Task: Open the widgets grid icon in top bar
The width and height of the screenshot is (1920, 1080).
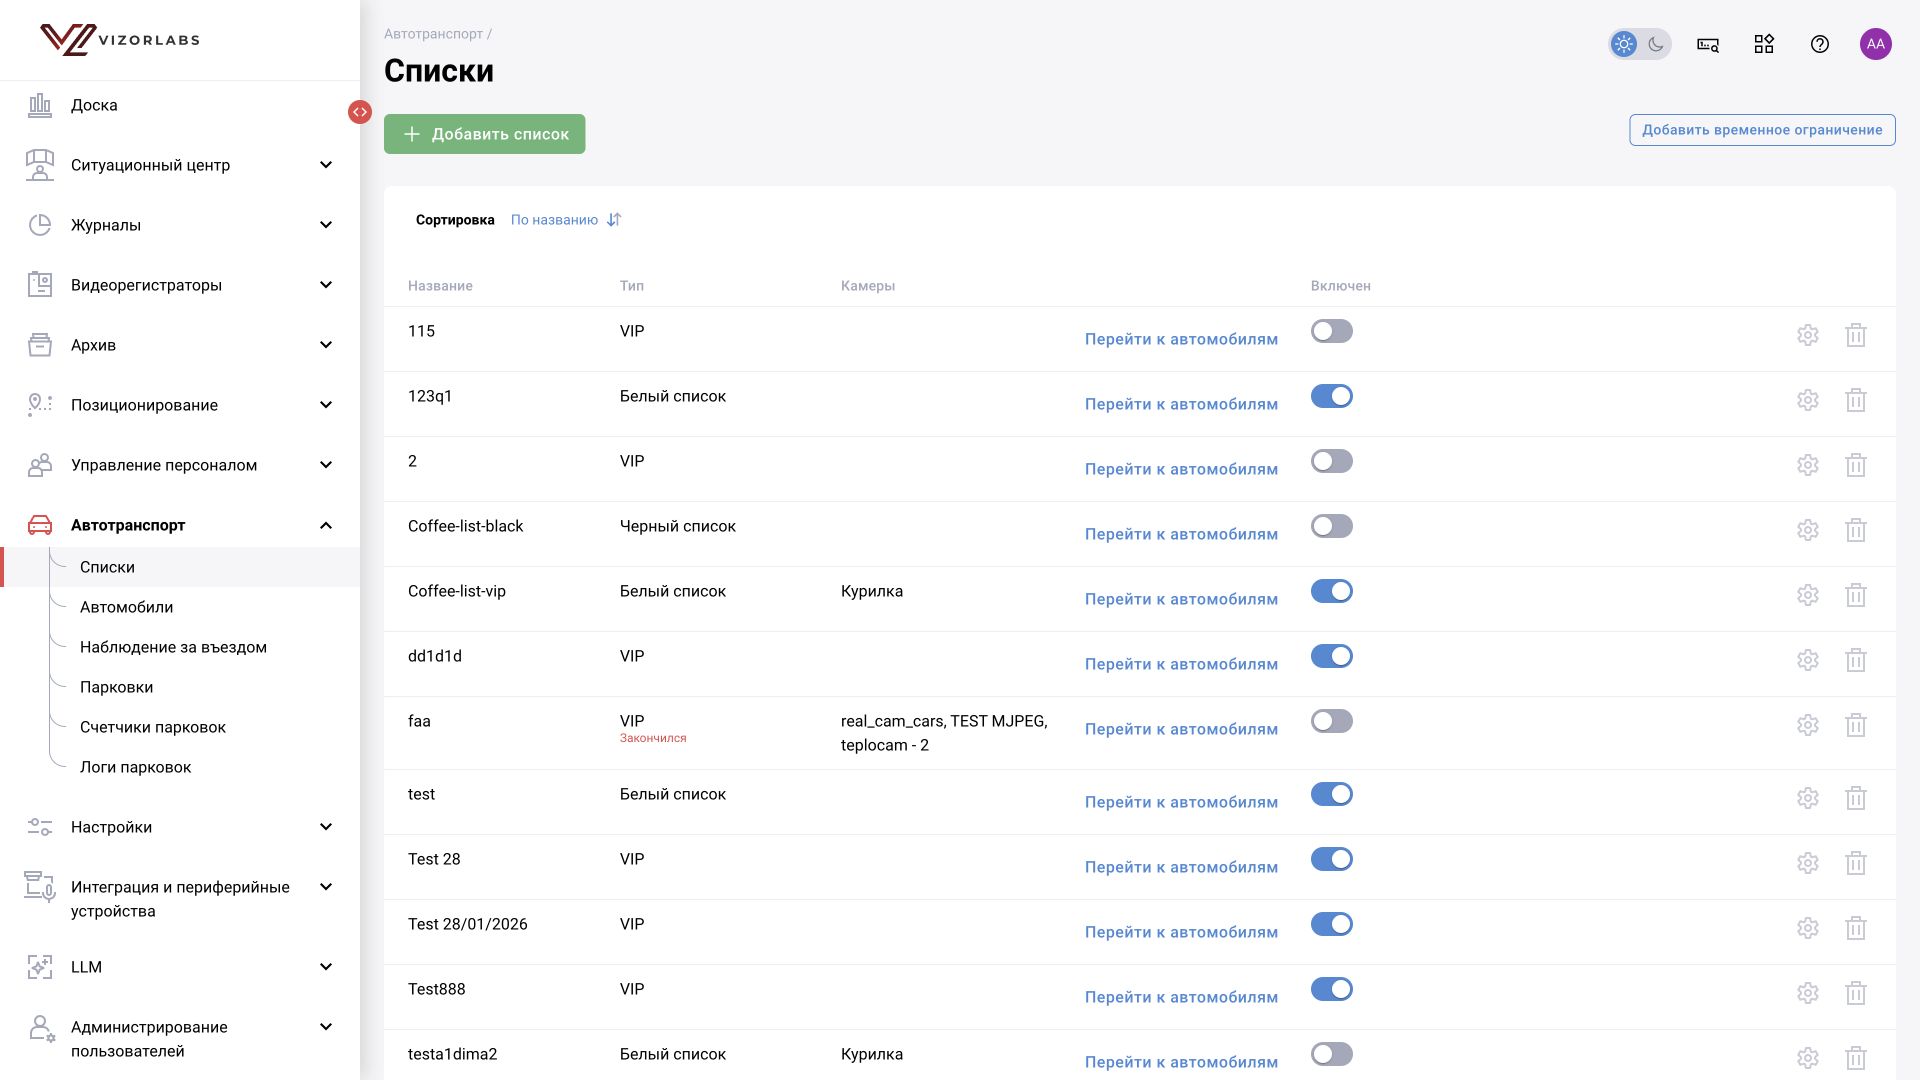Action: click(1764, 44)
